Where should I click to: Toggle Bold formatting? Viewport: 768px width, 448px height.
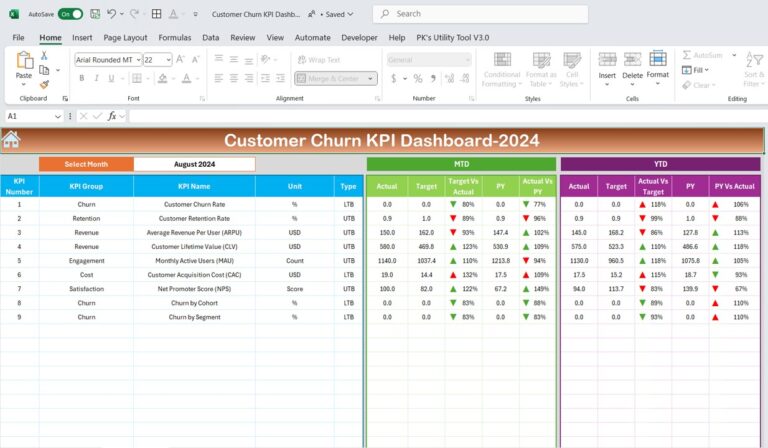(x=82, y=78)
